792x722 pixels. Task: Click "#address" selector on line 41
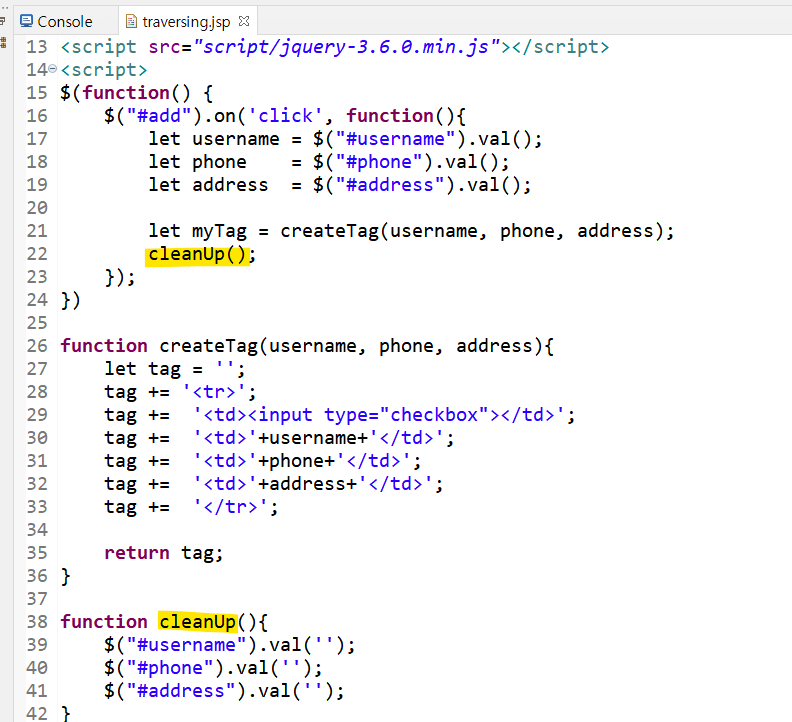tap(181, 691)
